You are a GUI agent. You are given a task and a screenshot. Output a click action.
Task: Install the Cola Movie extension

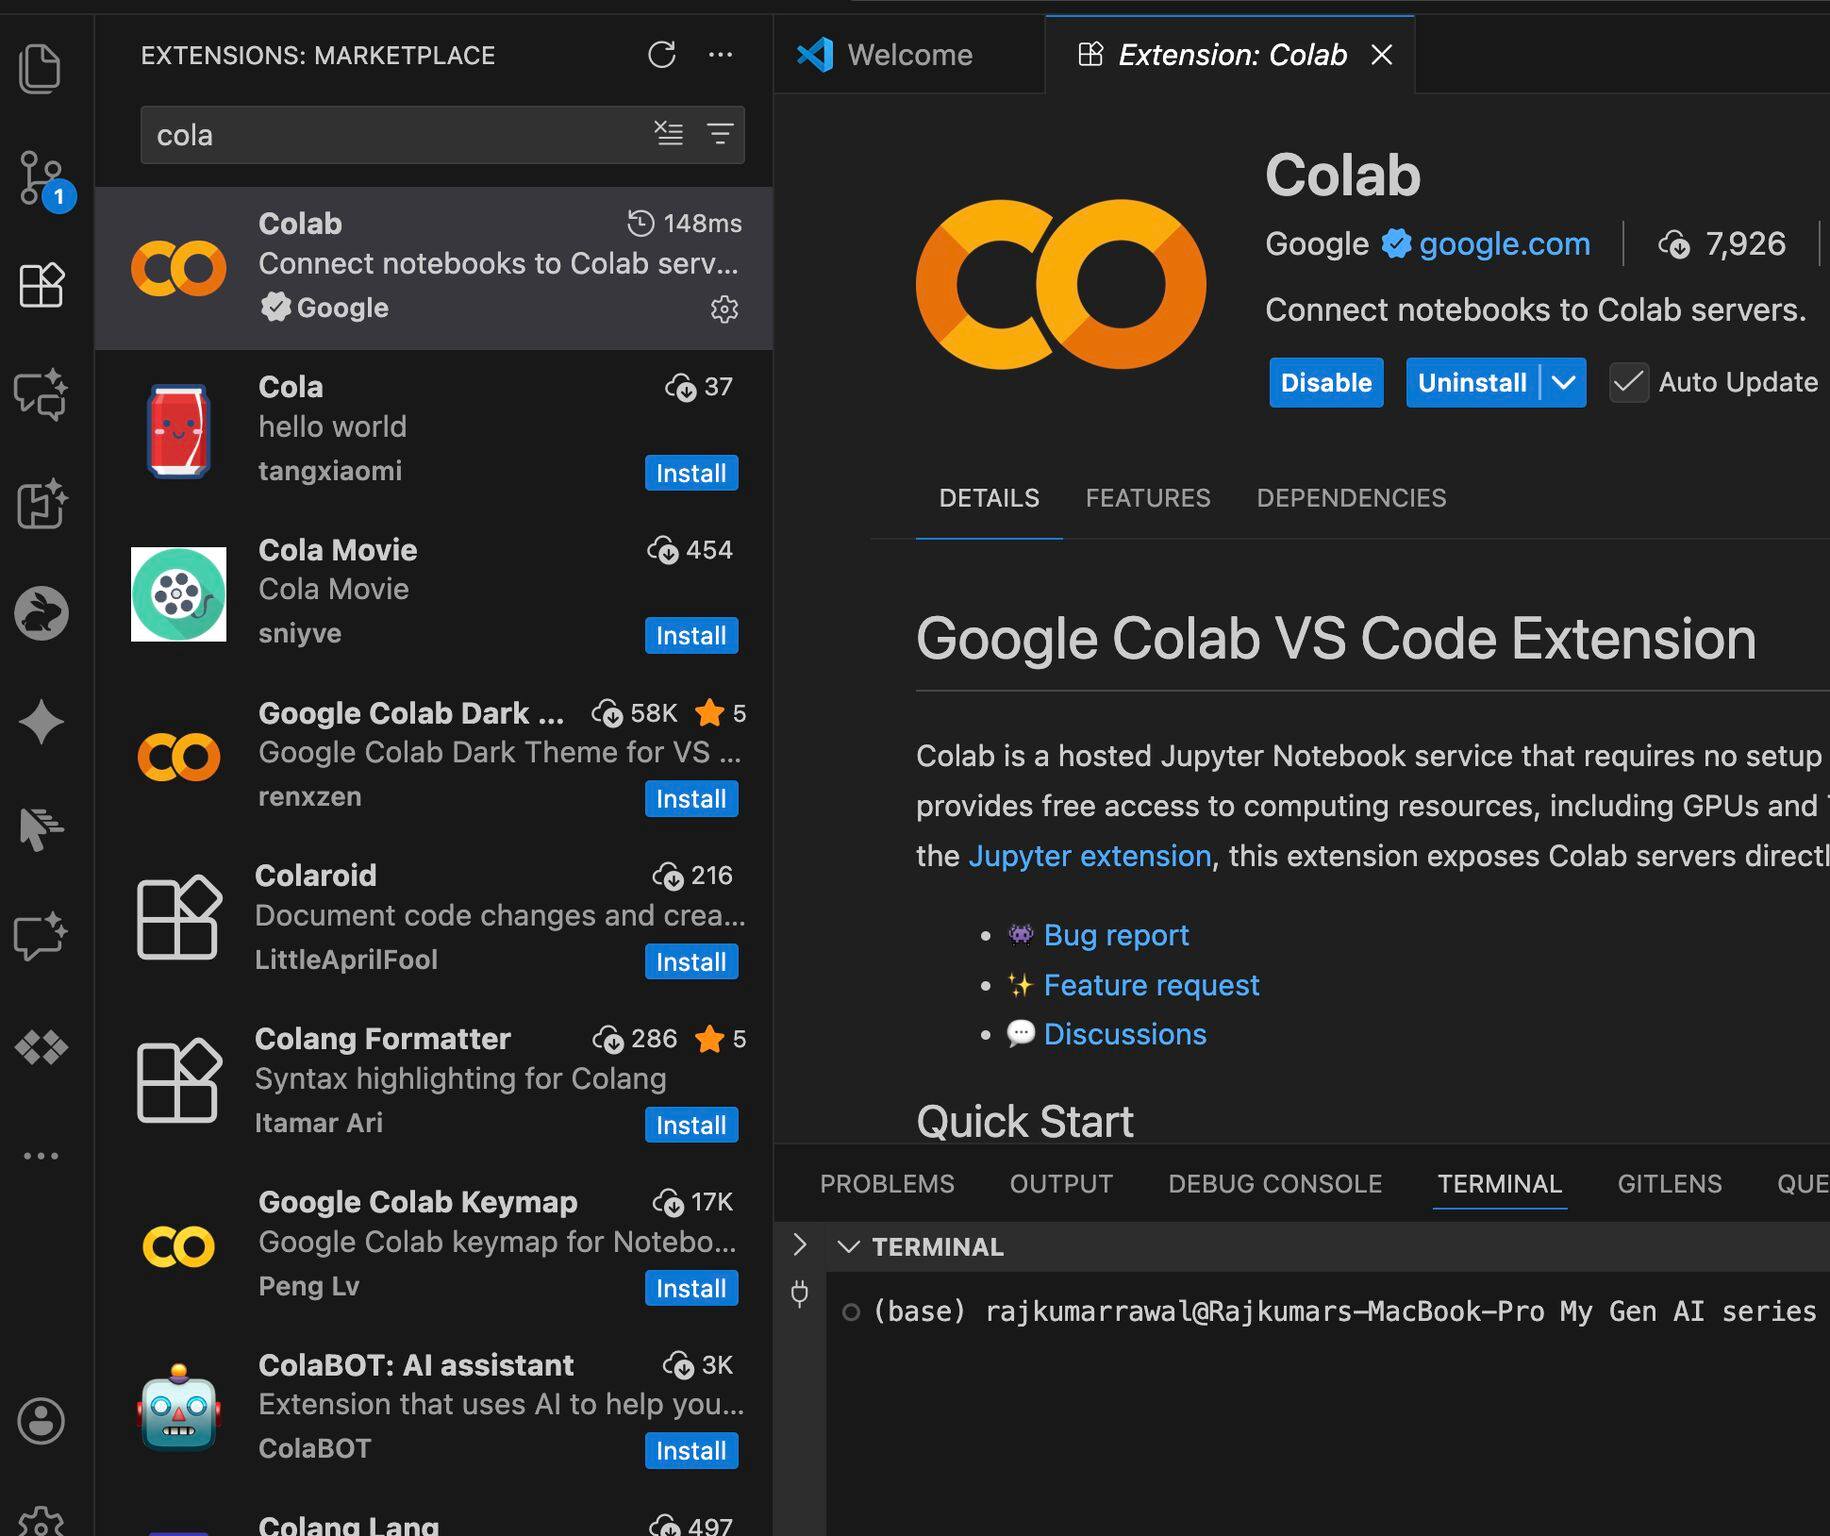coord(691,636)
